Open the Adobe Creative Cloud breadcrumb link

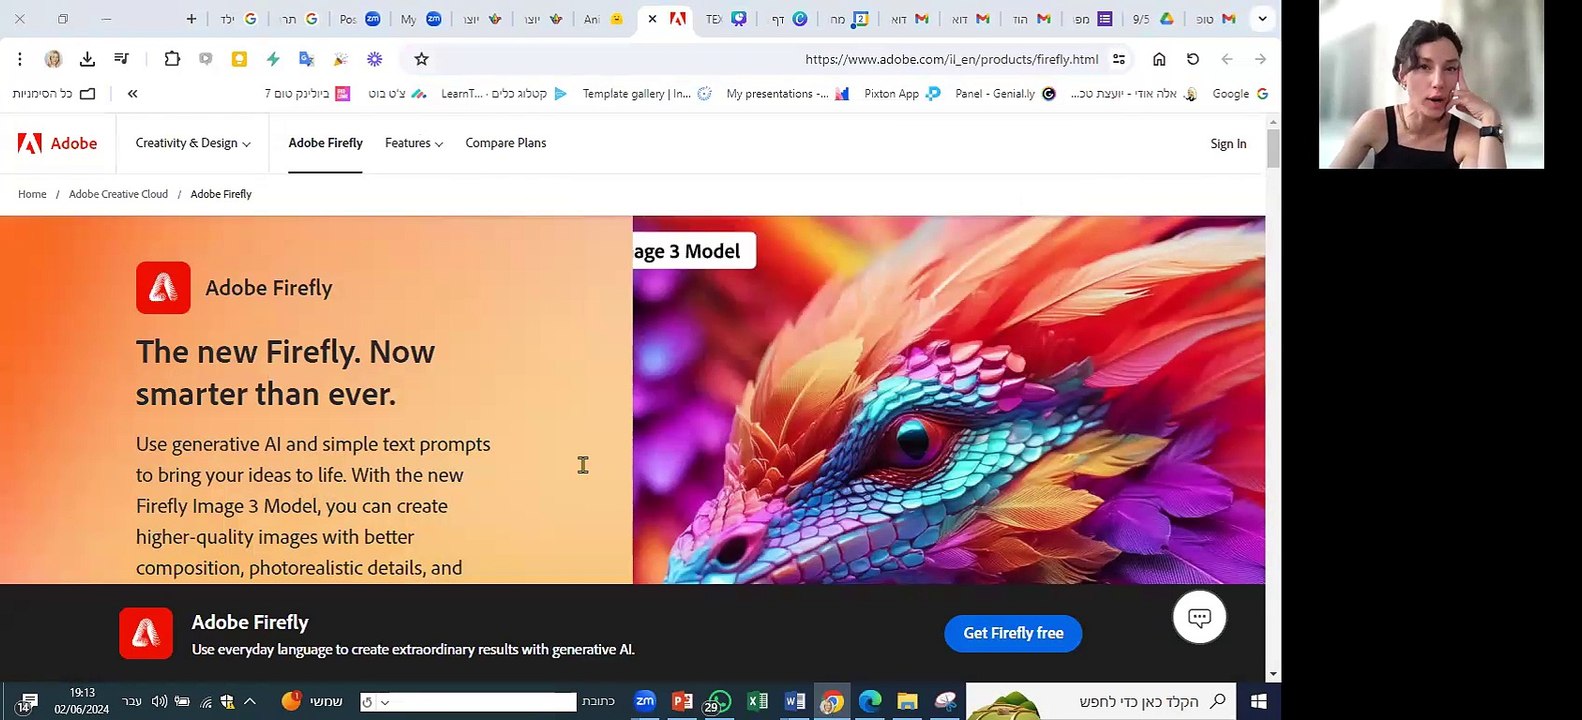coord(118,194)
